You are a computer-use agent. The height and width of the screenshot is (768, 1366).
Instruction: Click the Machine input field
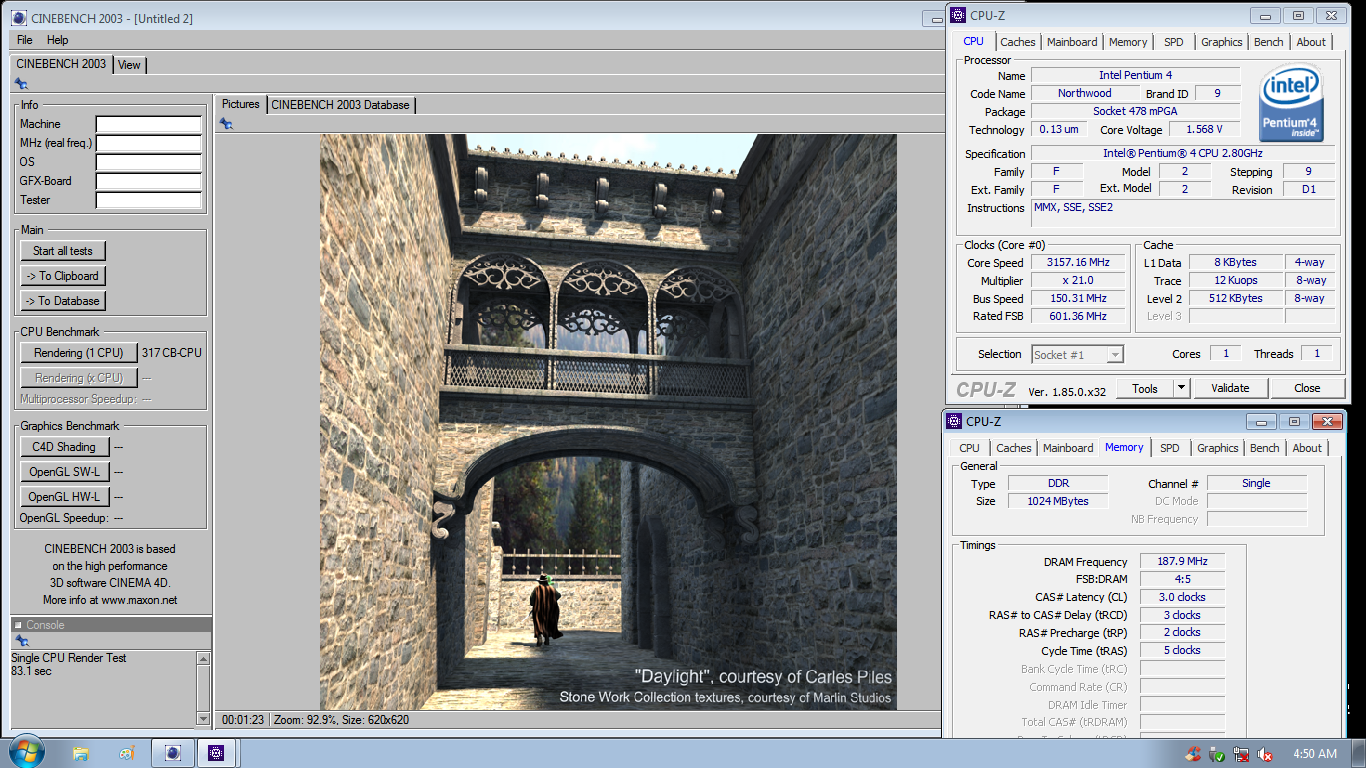pos(149,124)
